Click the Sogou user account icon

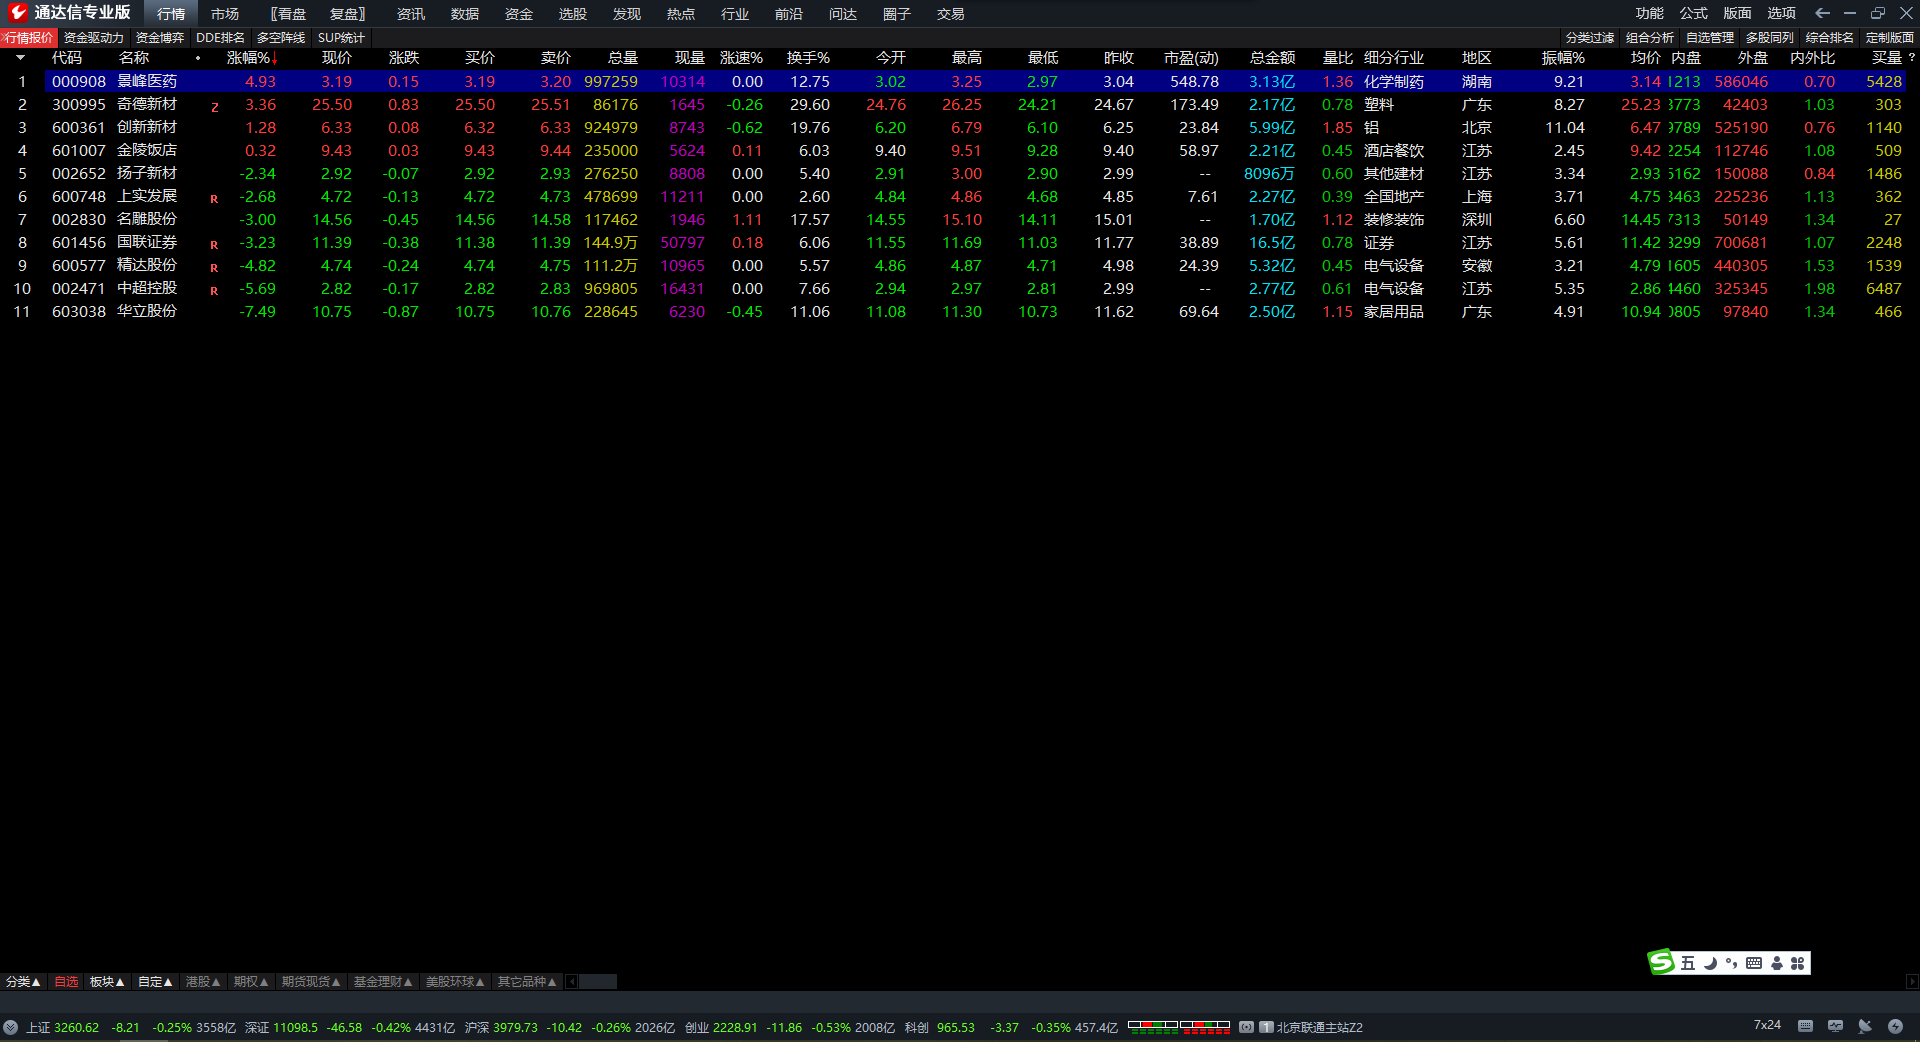coord(1776,963)
